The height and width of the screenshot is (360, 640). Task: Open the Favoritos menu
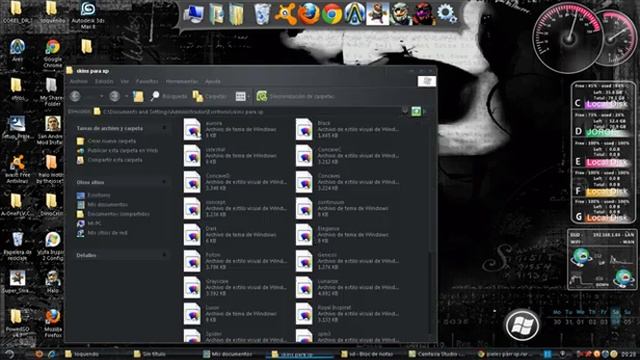(147, 81)
